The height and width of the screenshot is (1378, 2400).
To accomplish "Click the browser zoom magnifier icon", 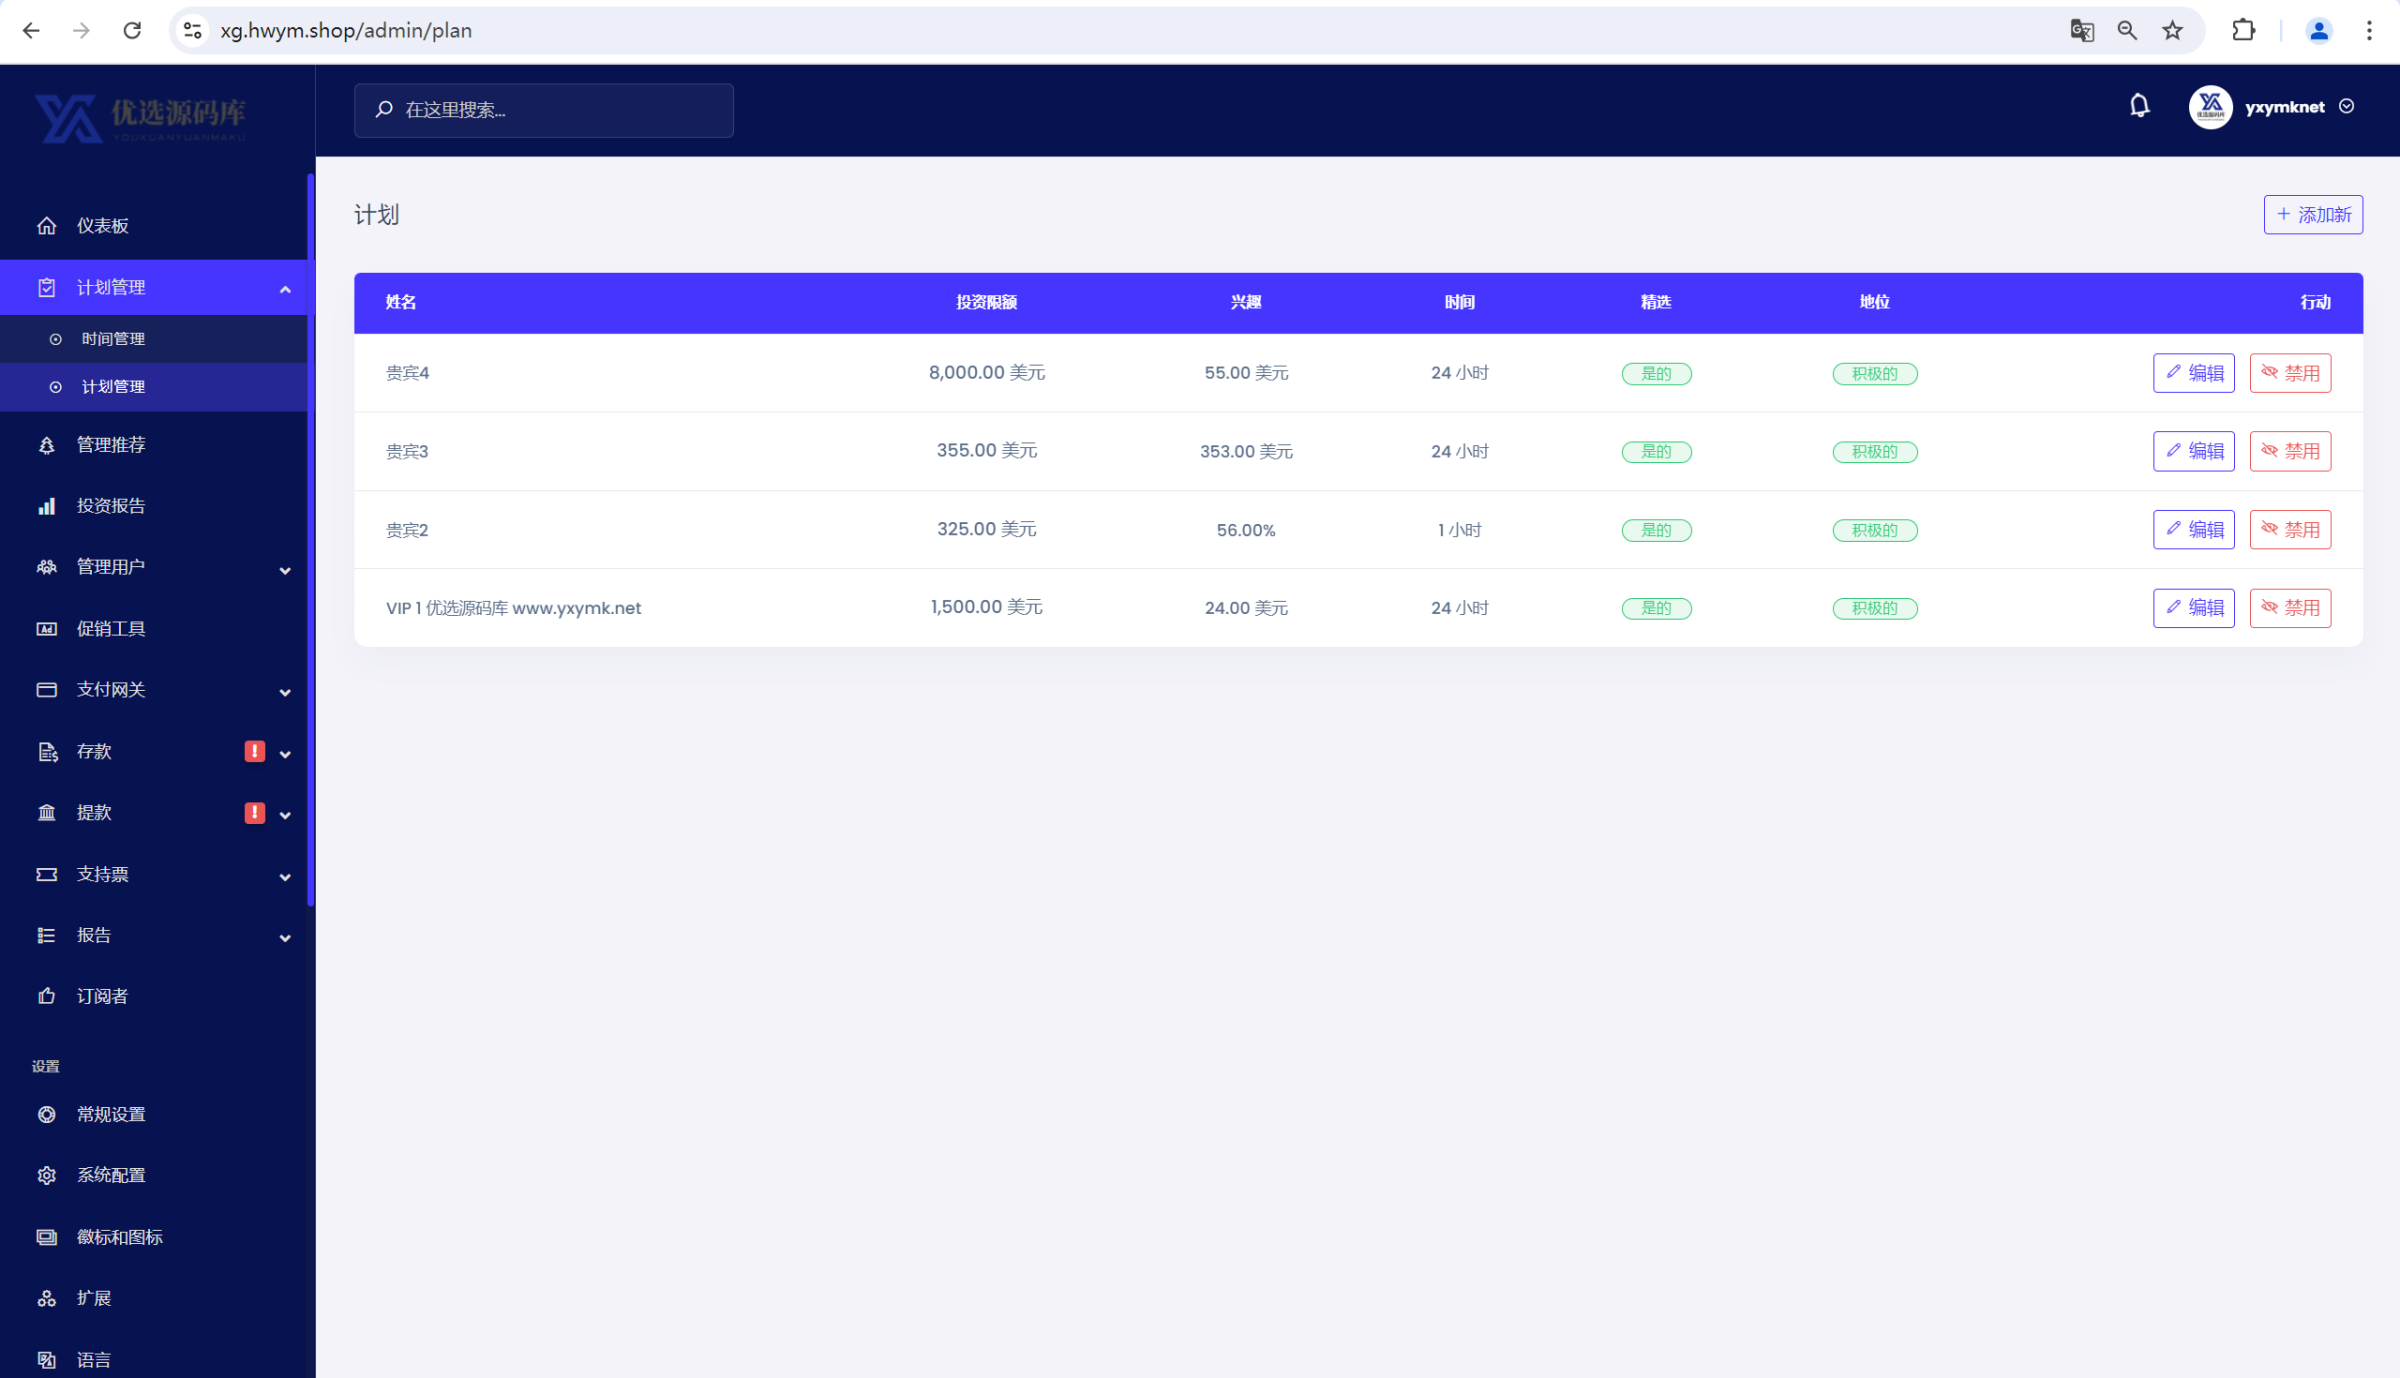I will click(x=2127, y=31).
